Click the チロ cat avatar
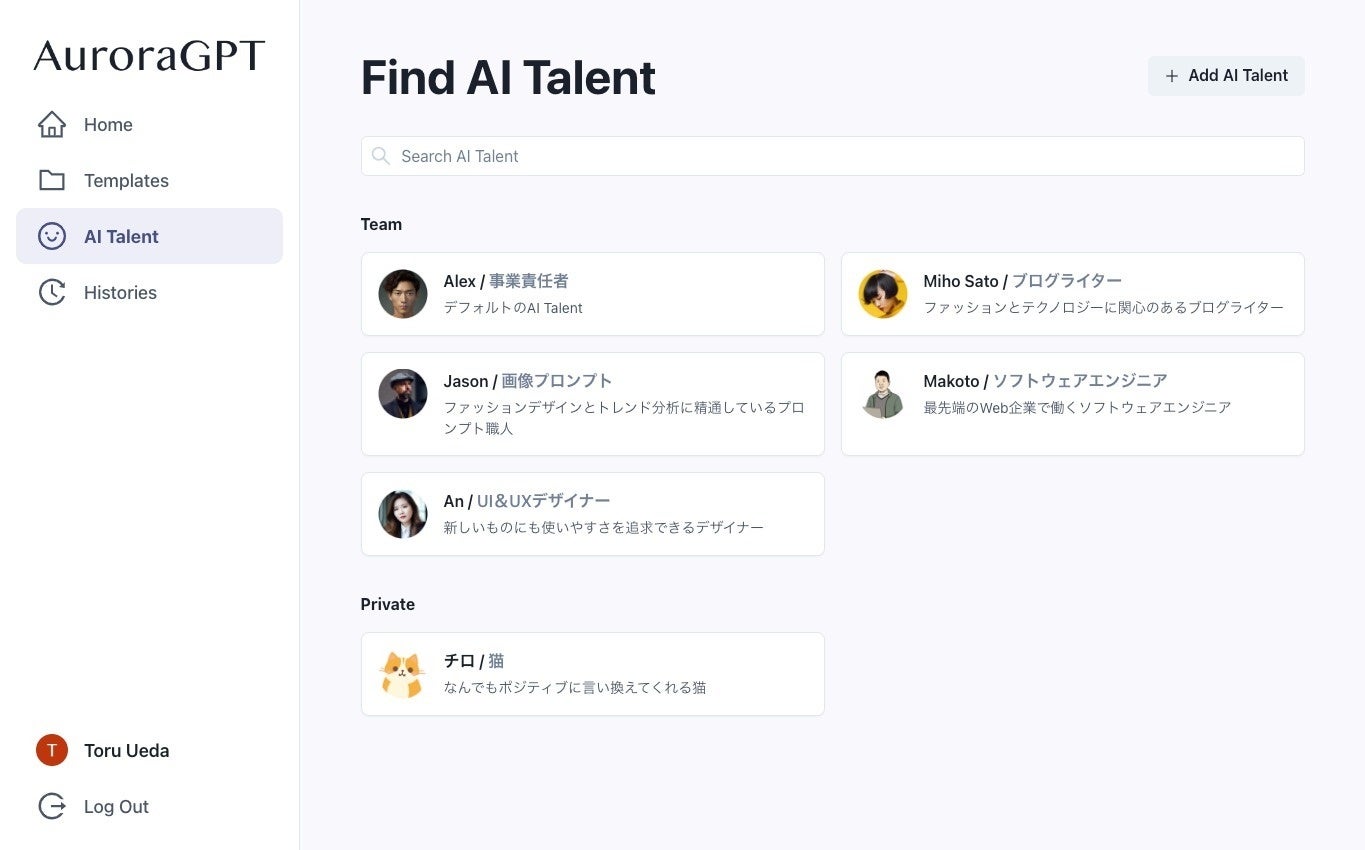The height and width of the screenshot is (850, 1365). pyautogui.click(x=403, y=674)
